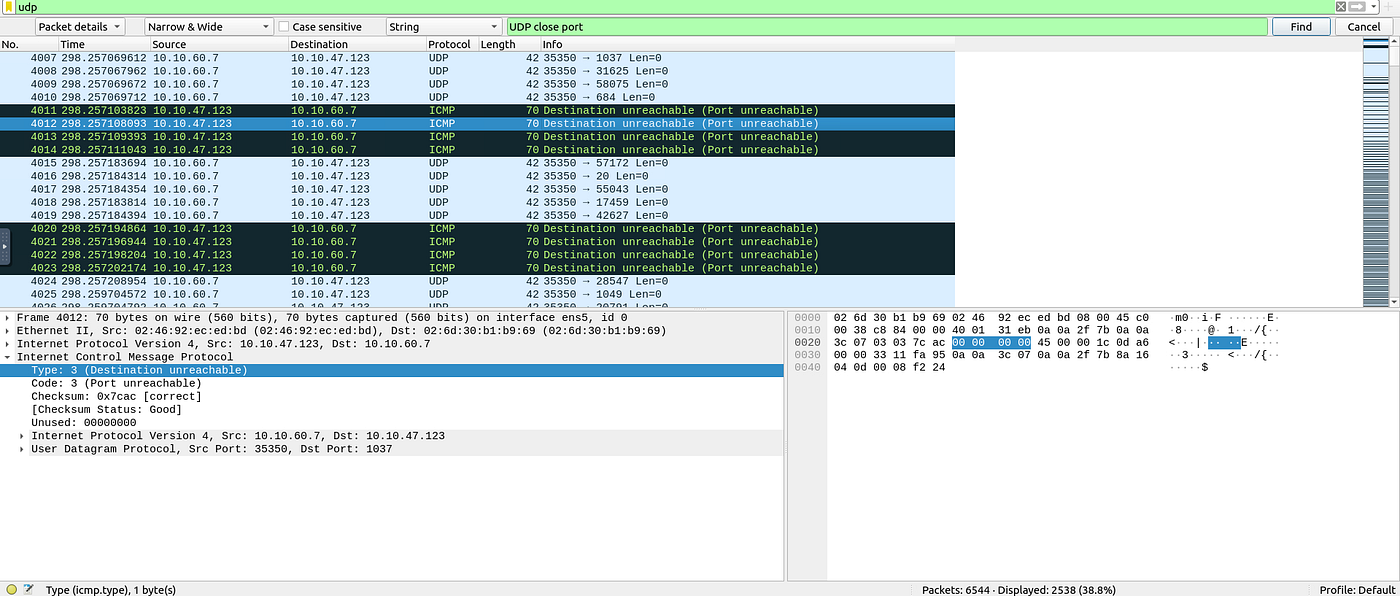Select packet number 4008 row

pos(477,71)
